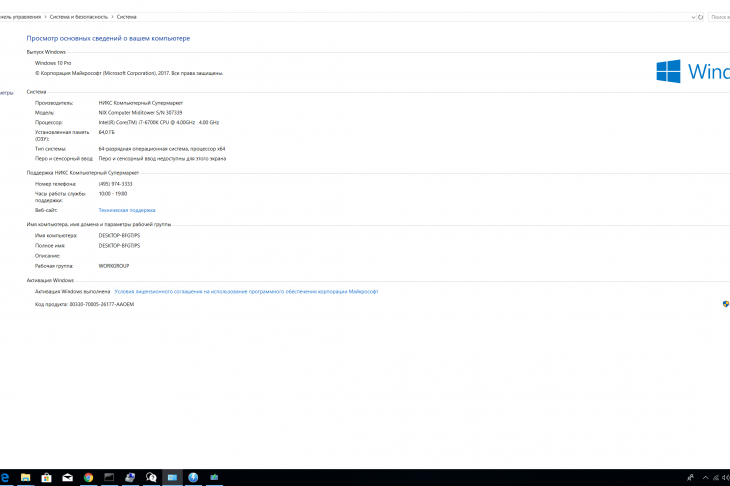Select phone number '(495) 974-3333'
The image size is (730, 486).
pyautogui.click(x=115, y=184)
